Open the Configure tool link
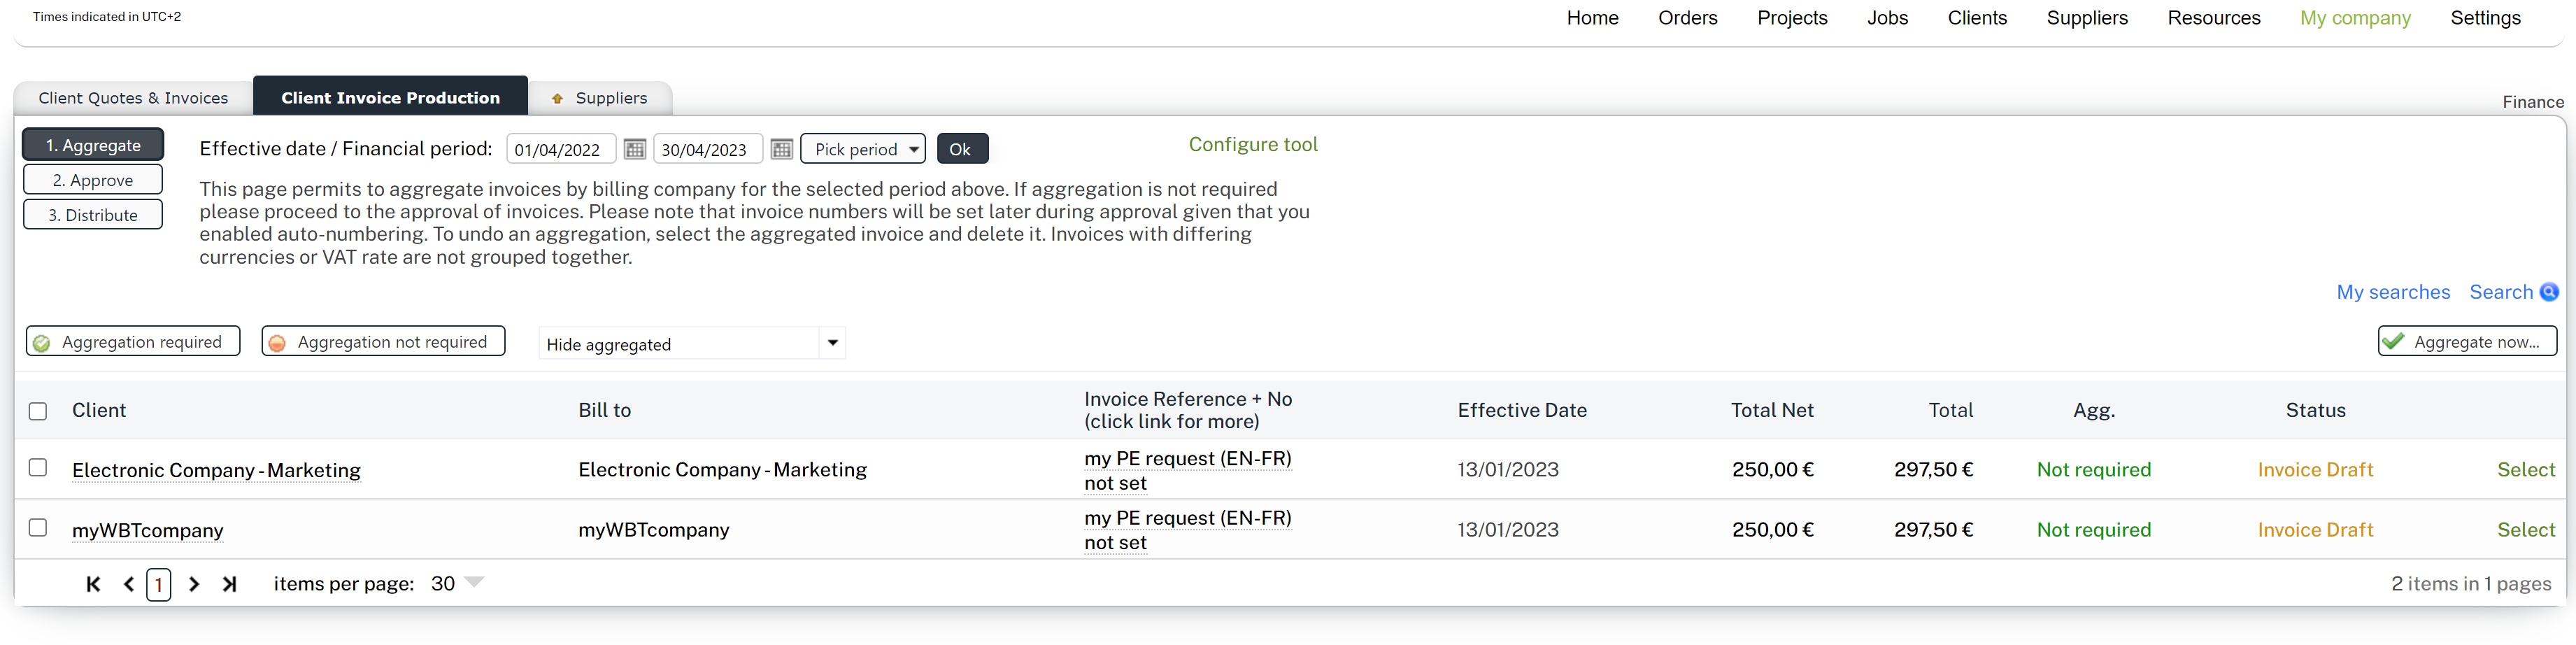This screenshot has width=2576, height=645. (1252, 144)
